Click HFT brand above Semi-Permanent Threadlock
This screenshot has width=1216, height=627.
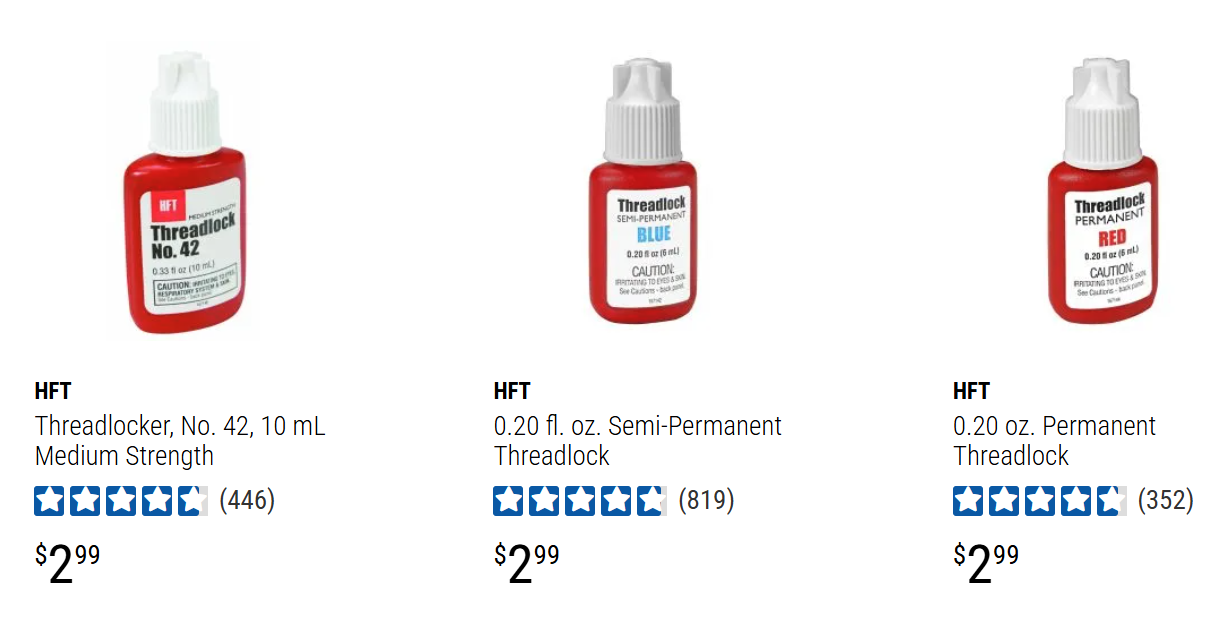click(x=512, y=391)
